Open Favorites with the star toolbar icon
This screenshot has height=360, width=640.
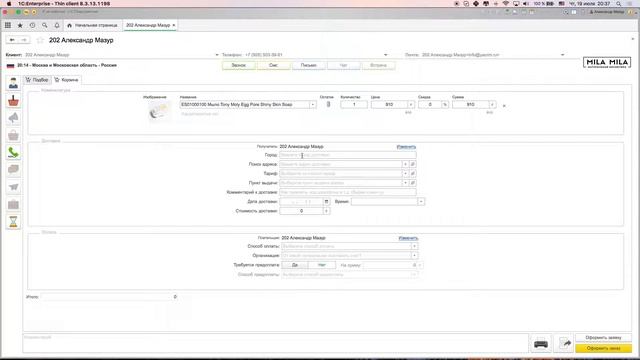[x=20, y=25]
